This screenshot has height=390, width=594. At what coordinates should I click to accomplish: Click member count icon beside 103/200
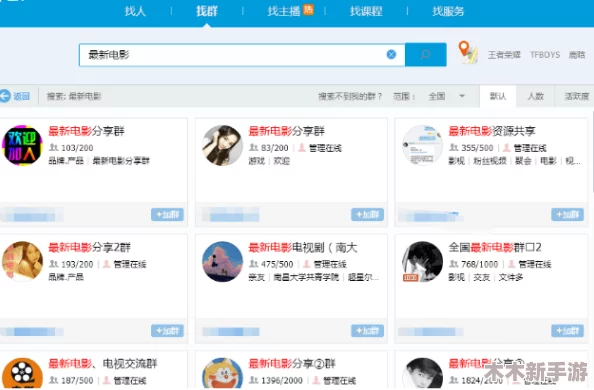[54, 147]
